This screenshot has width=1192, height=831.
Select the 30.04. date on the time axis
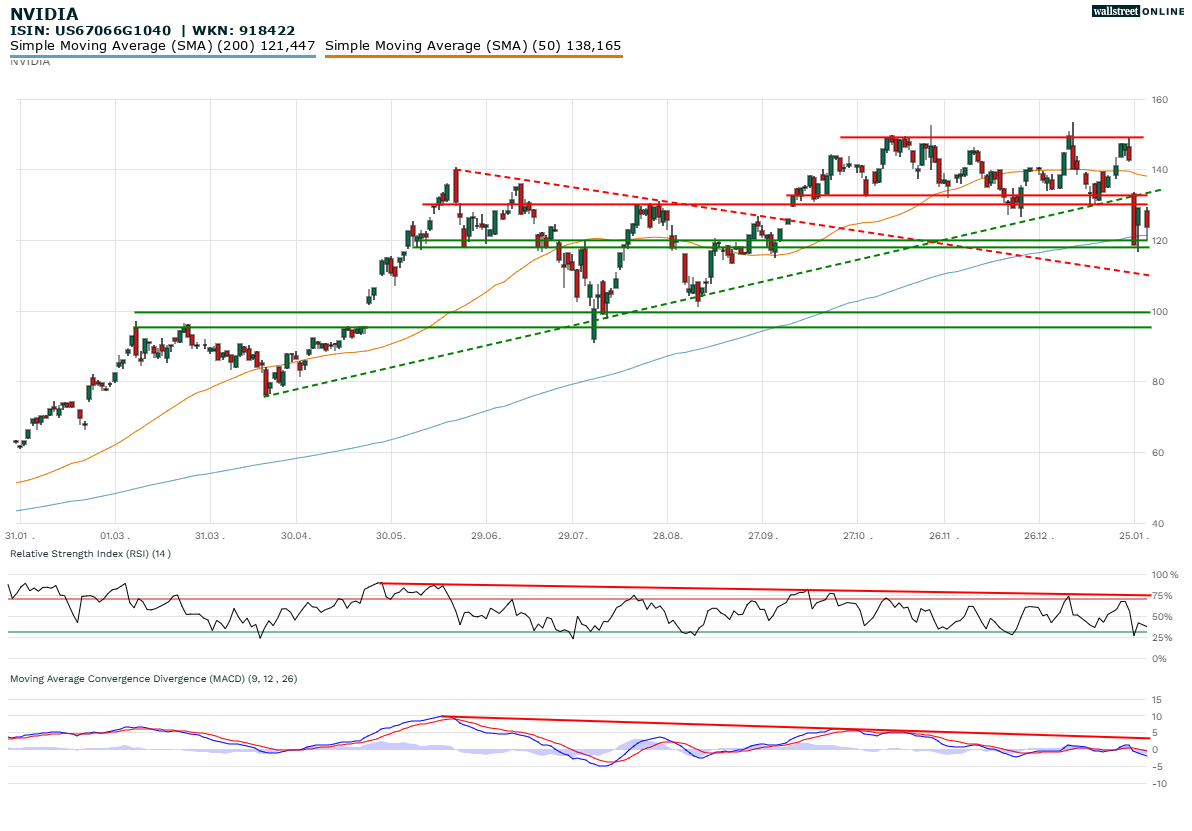(296, 536)
